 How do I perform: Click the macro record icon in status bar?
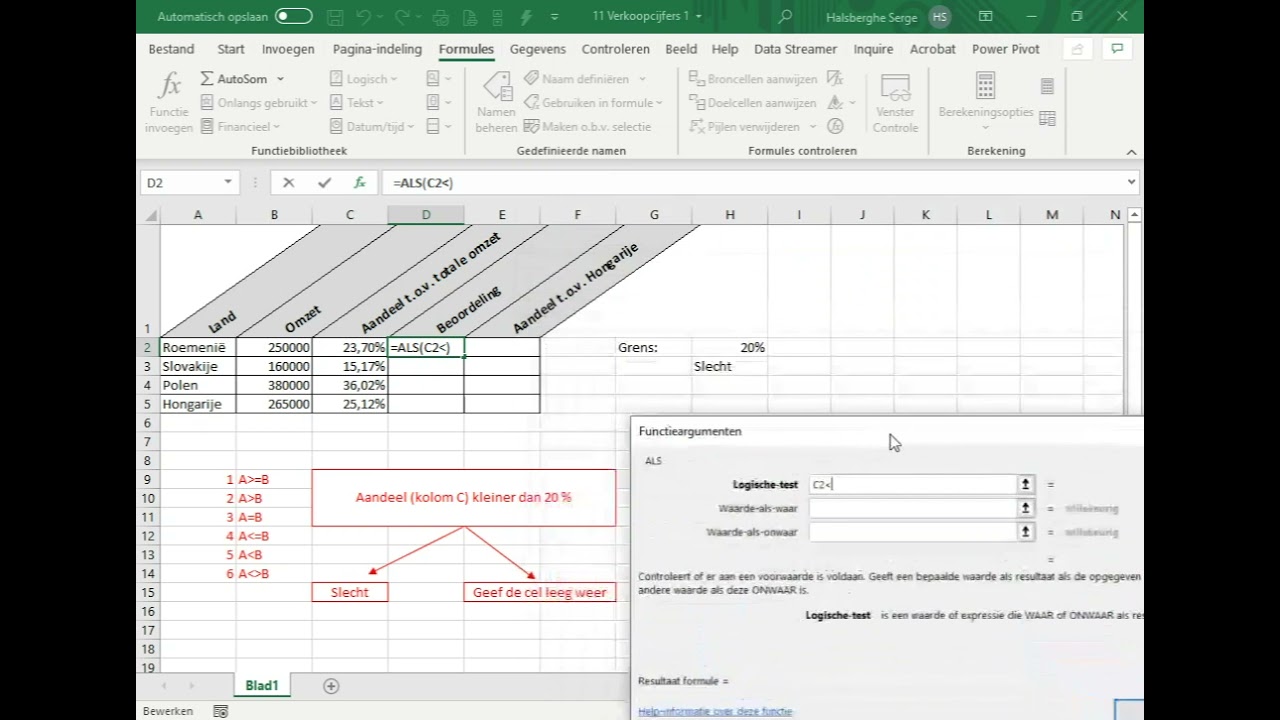click(220, 711)
